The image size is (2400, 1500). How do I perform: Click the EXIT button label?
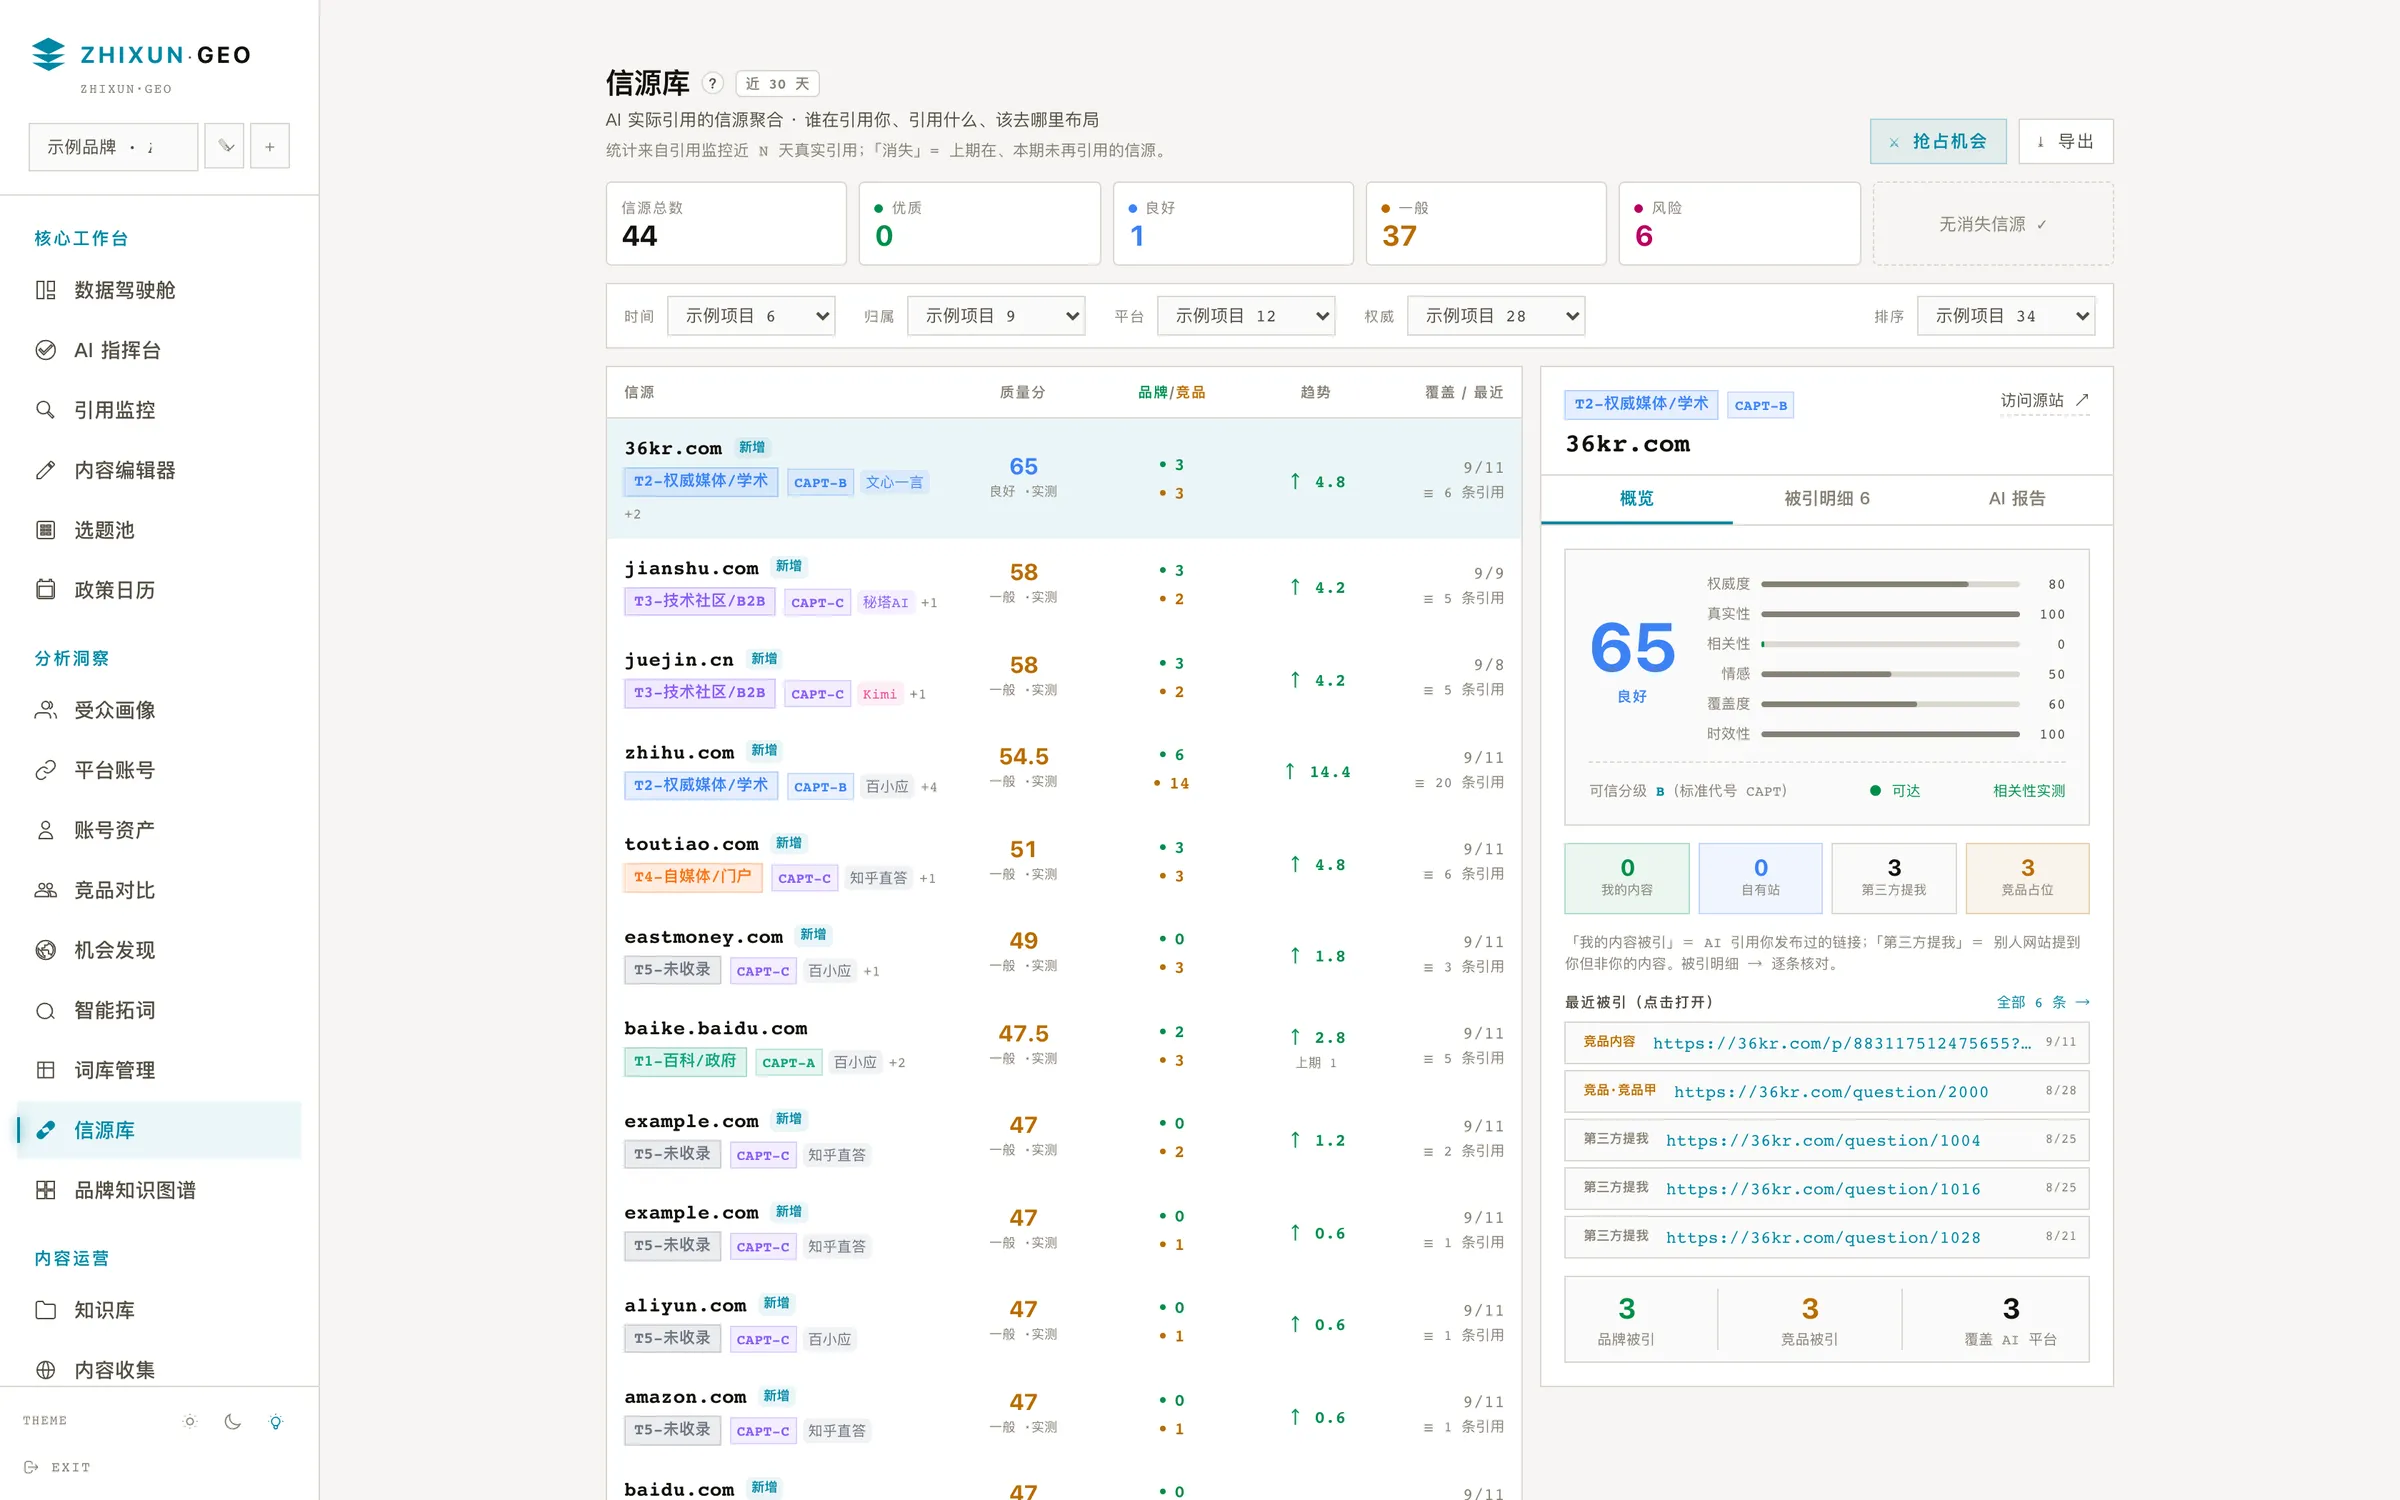pyautogui.click(x=71, y=1467)
